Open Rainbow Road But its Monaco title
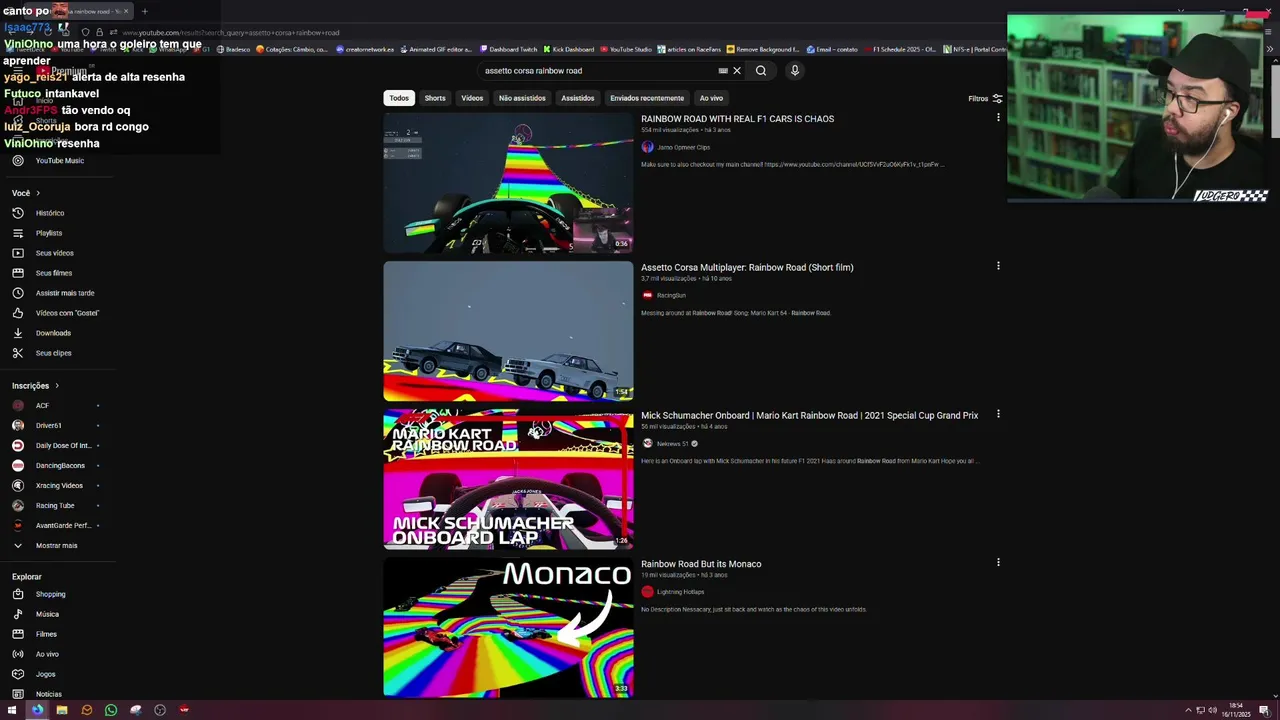This screenshot has width=1280, height=720. click(701, 564)
